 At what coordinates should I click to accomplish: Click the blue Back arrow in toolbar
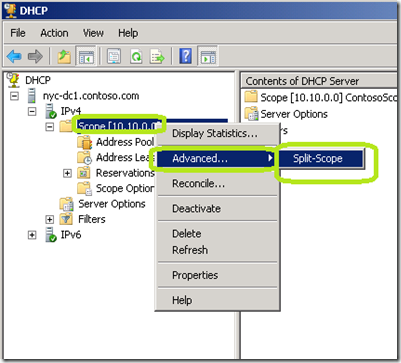pos(14,56)
